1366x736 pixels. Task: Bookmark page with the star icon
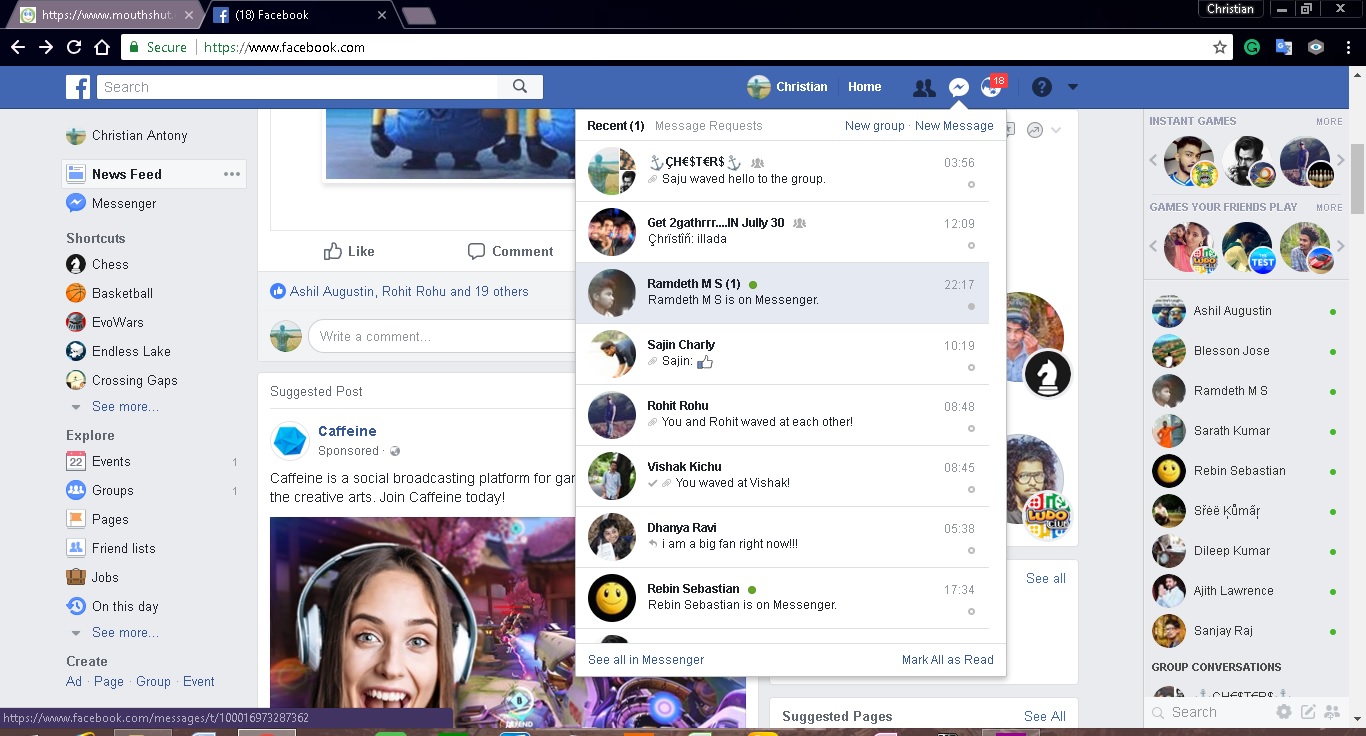1219,47
